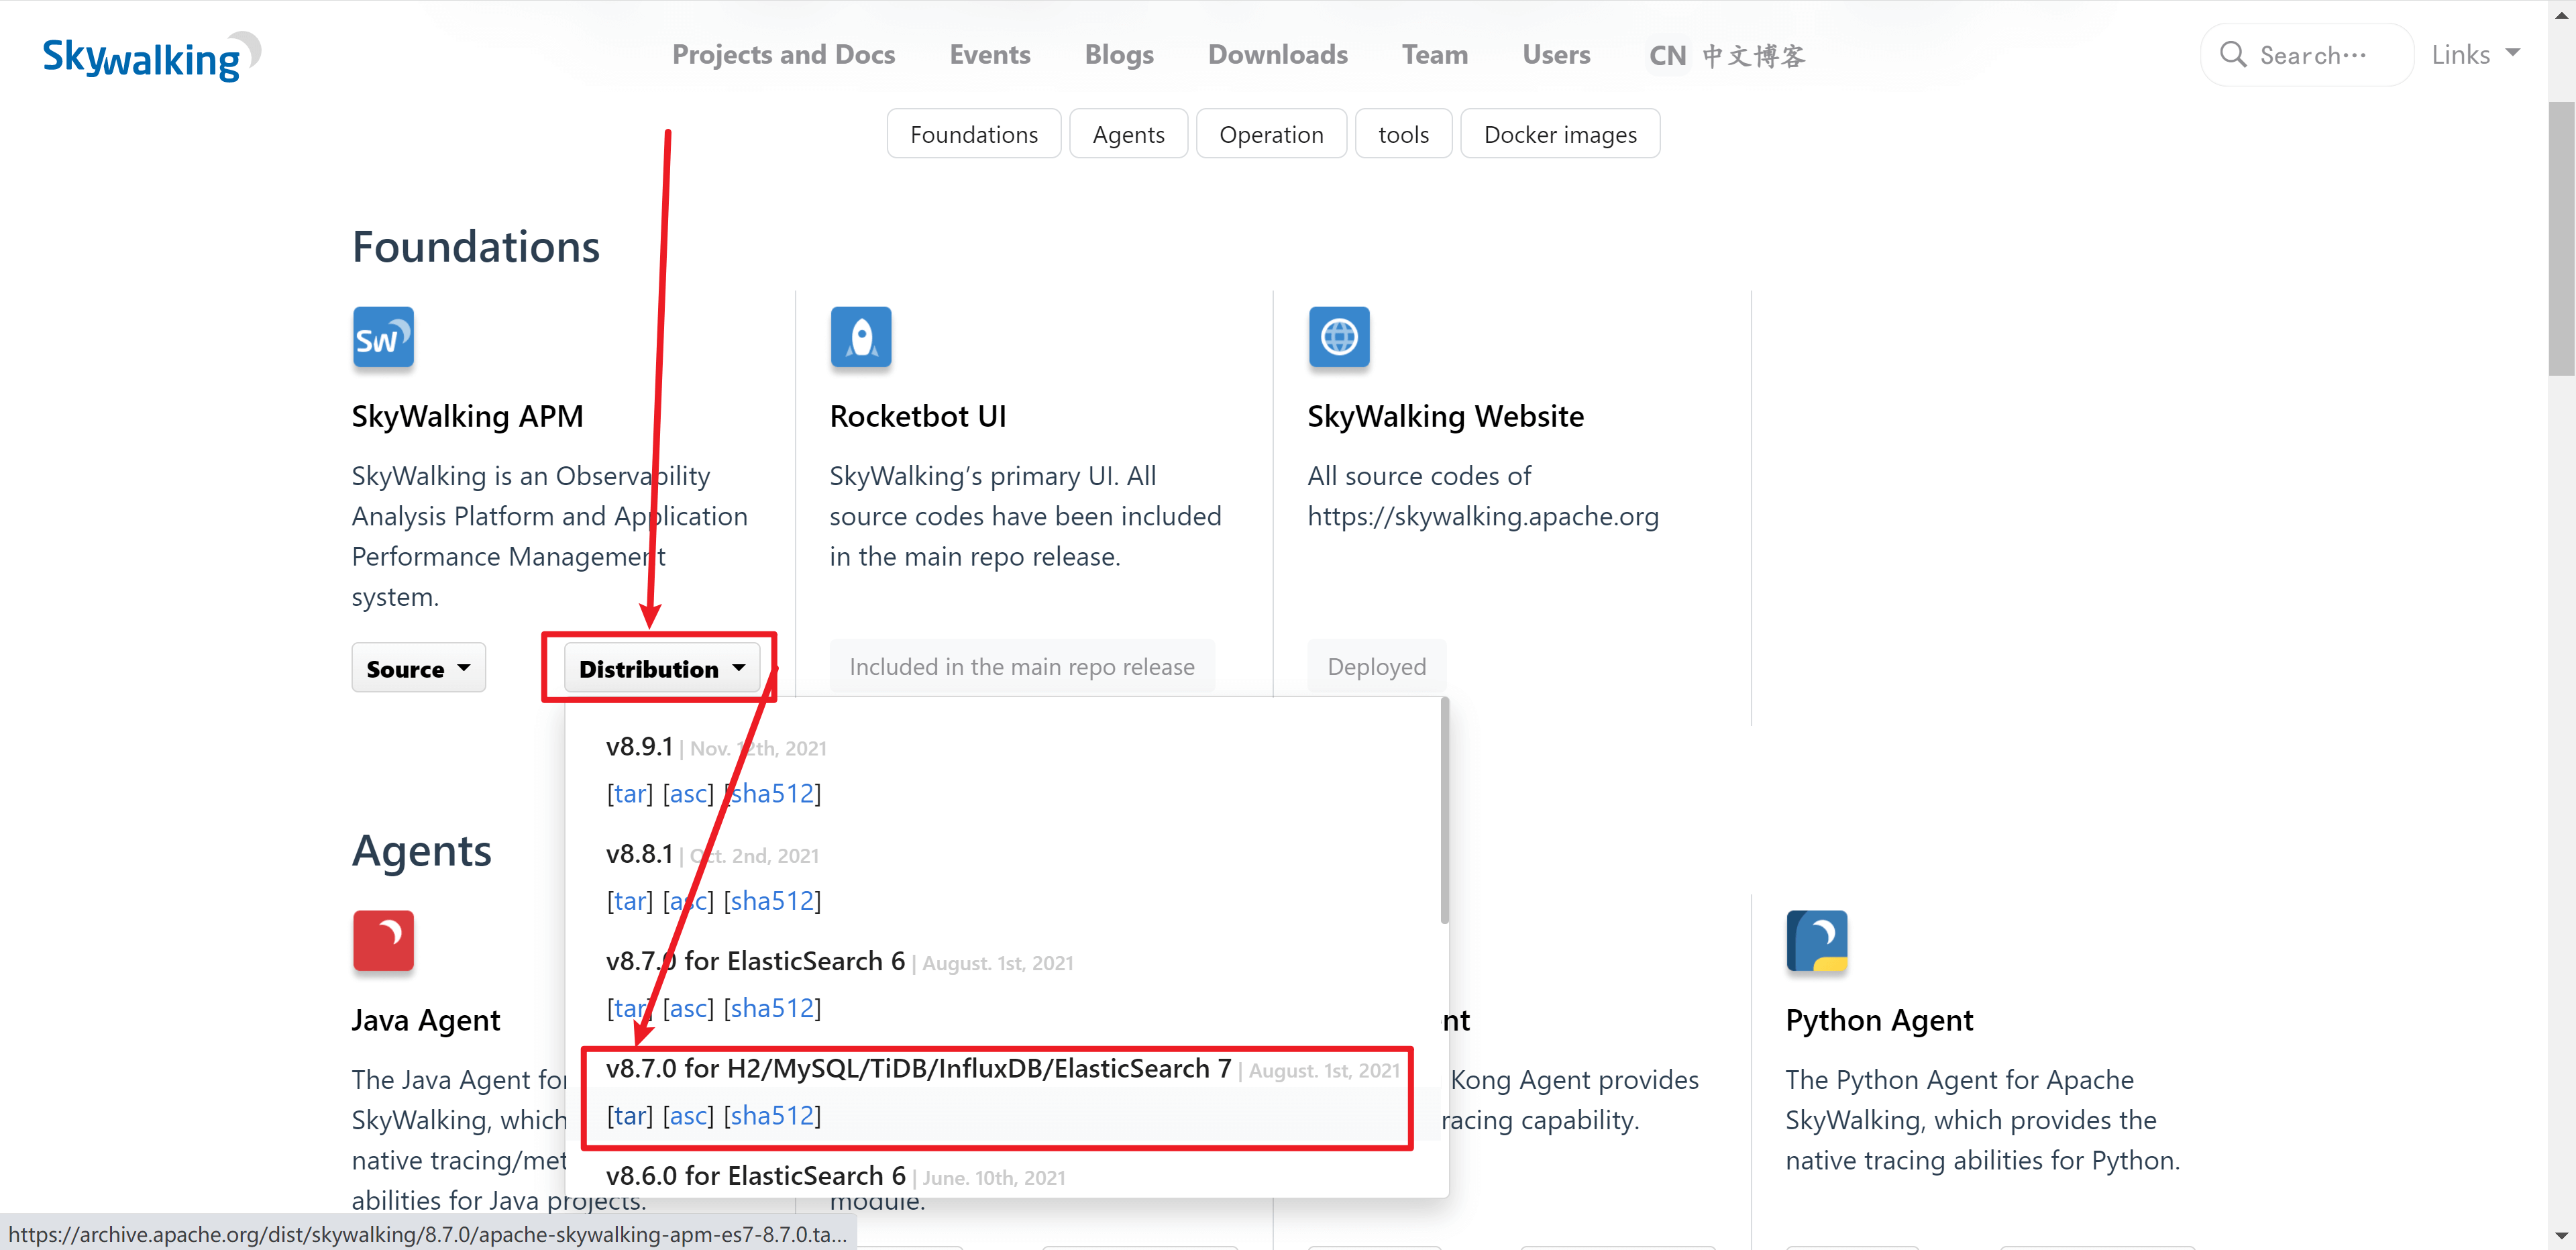2576x1250 pixels.
Task: Expand the Links menu
Action: [2474, 55]
